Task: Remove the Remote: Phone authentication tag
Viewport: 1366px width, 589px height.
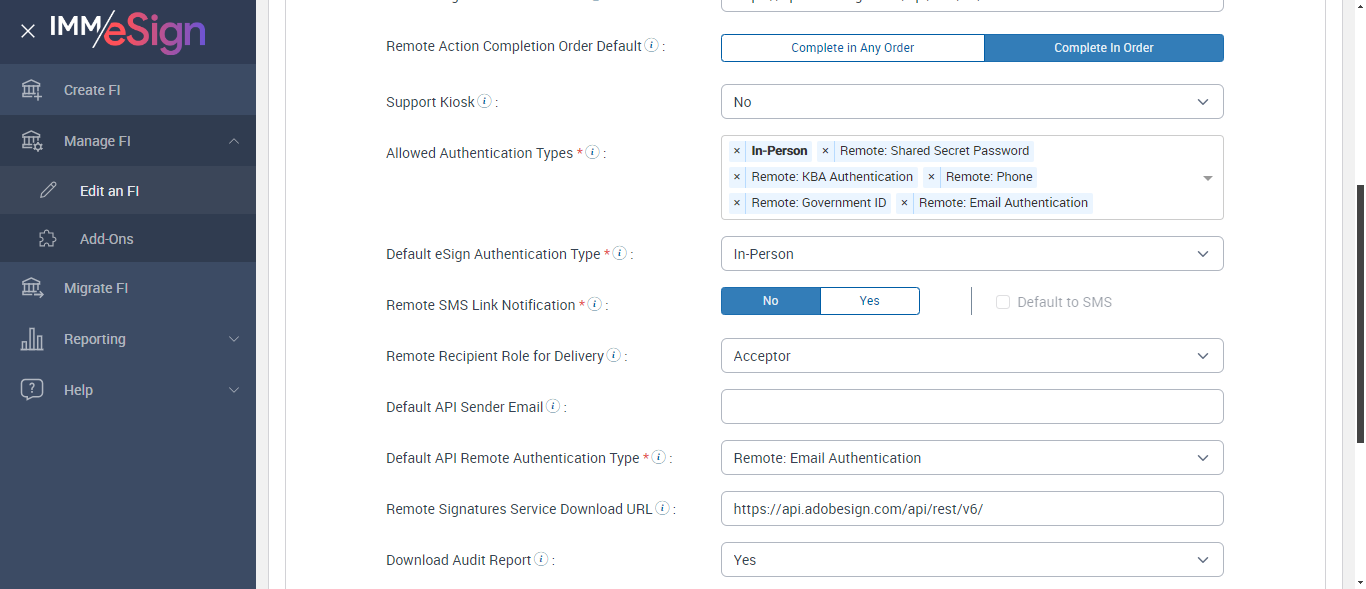Action: coord(931,177)
